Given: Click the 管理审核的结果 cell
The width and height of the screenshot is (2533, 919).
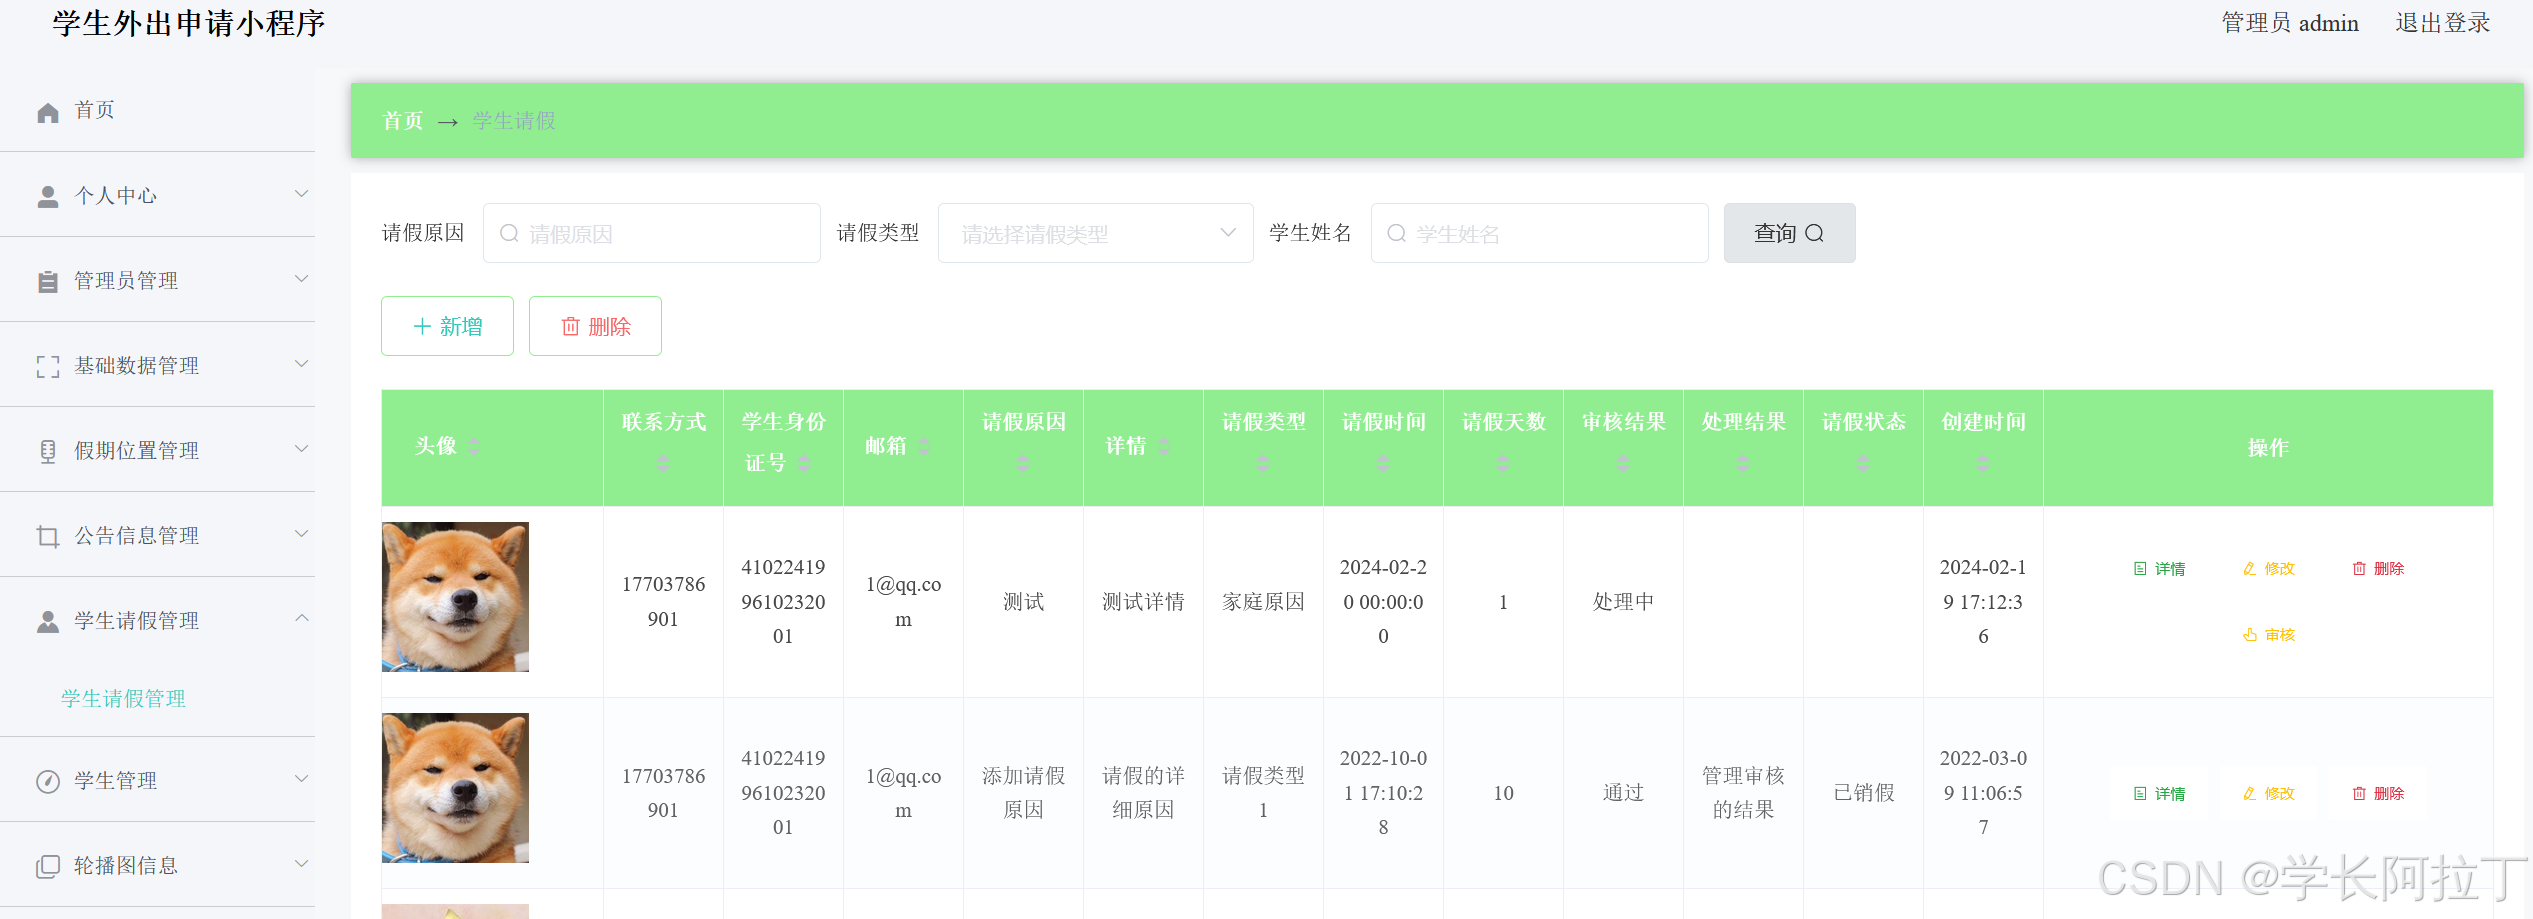Looking at the screenshot, I should pyautogui.click(x=1743, y=793).
